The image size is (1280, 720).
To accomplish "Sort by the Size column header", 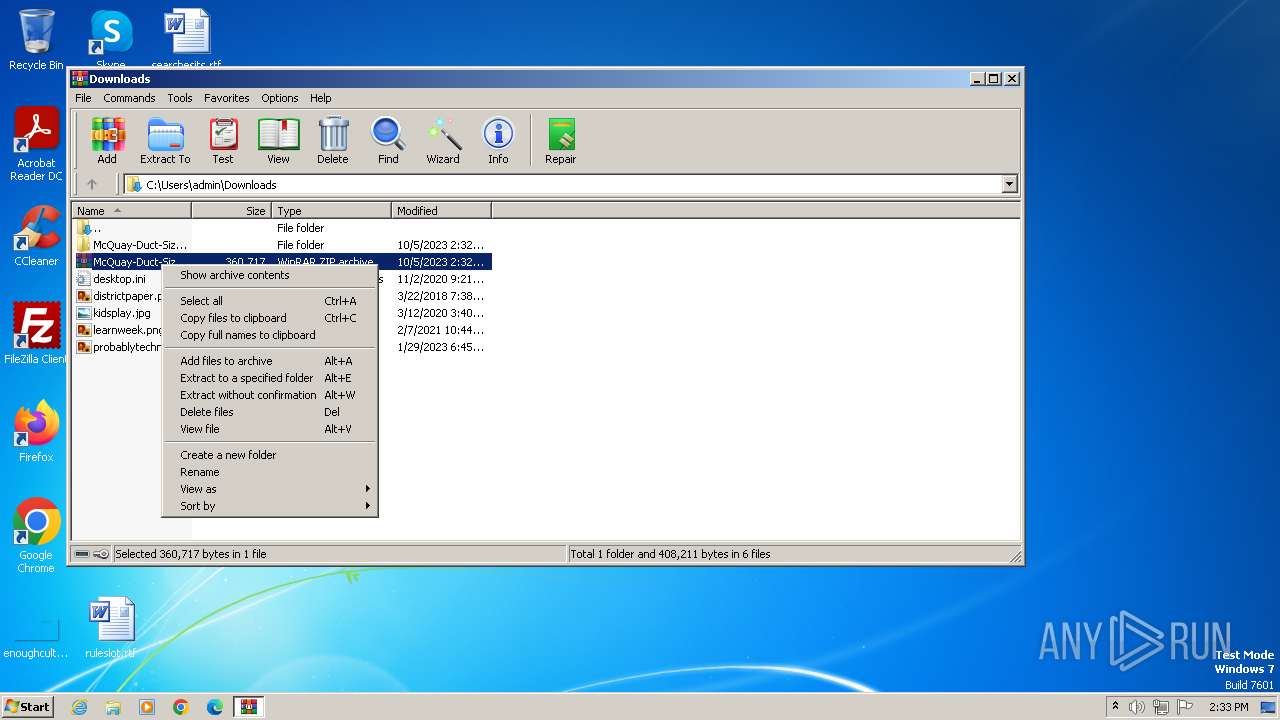I will click(231, 211).
